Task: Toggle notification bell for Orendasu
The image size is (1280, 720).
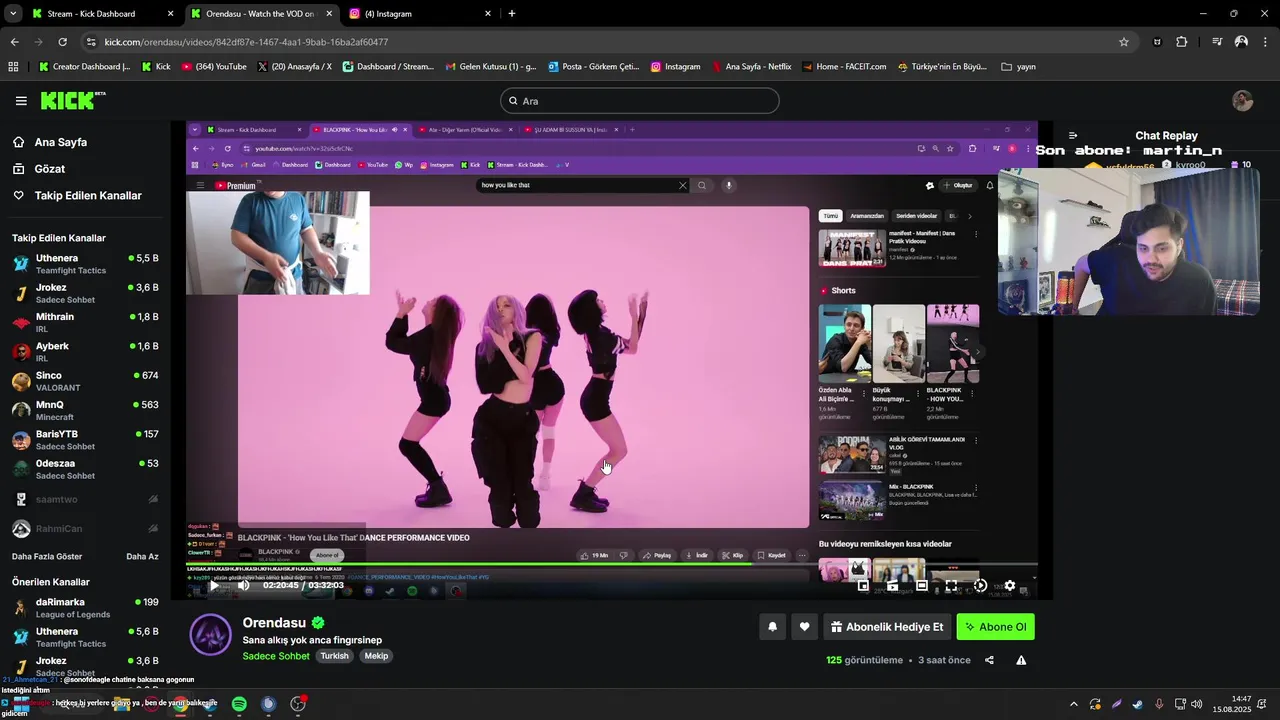Action: click(x=772, y=627)
